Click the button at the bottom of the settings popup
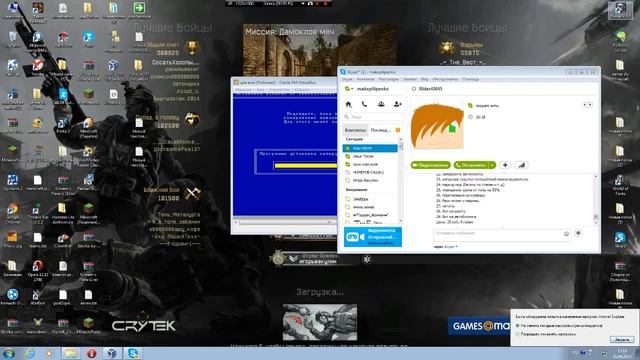 622,340
